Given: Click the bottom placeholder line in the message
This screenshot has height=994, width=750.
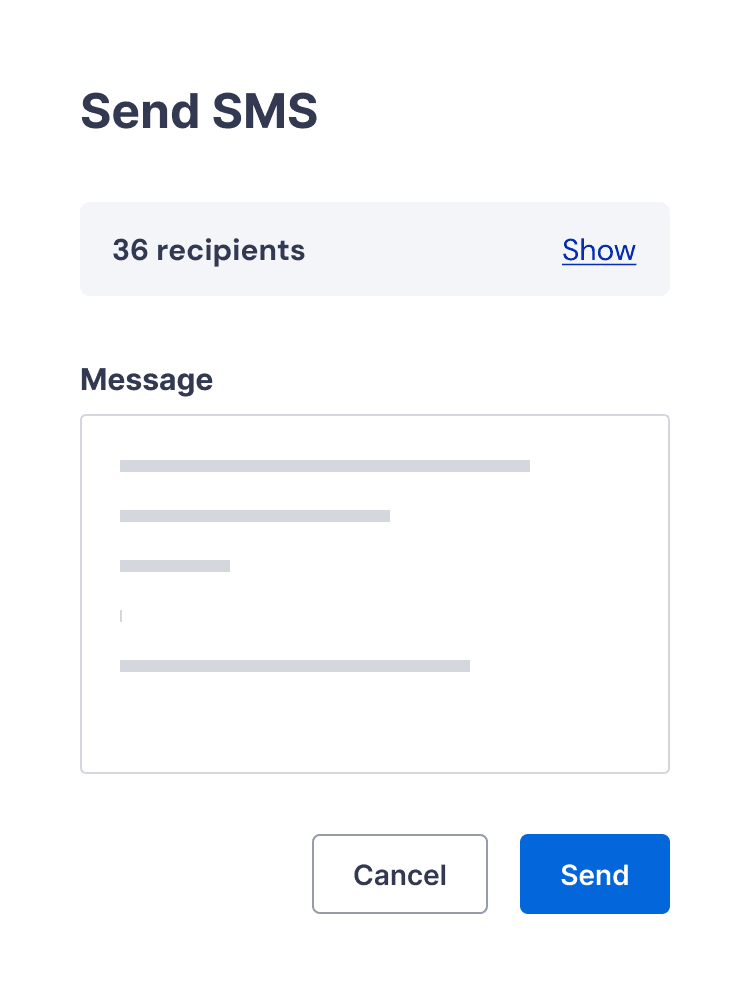Looking at the screenshot, I should (x=295, y=665).
